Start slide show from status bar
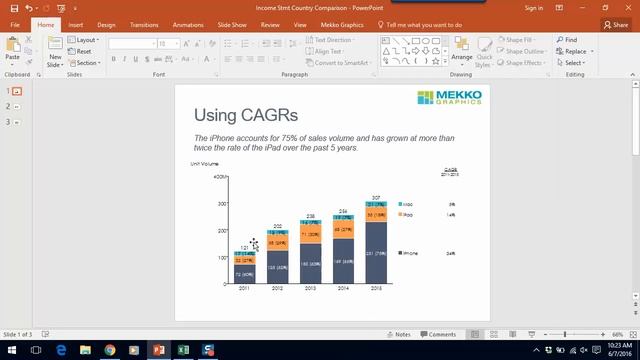Image resolution: width=640 pixels, height=360 pixels. click(x=531, y=334)
